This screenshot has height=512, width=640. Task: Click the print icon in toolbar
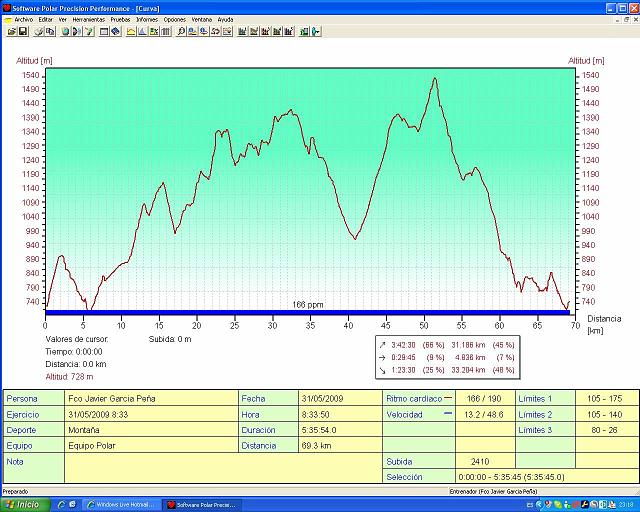(38, 31)
